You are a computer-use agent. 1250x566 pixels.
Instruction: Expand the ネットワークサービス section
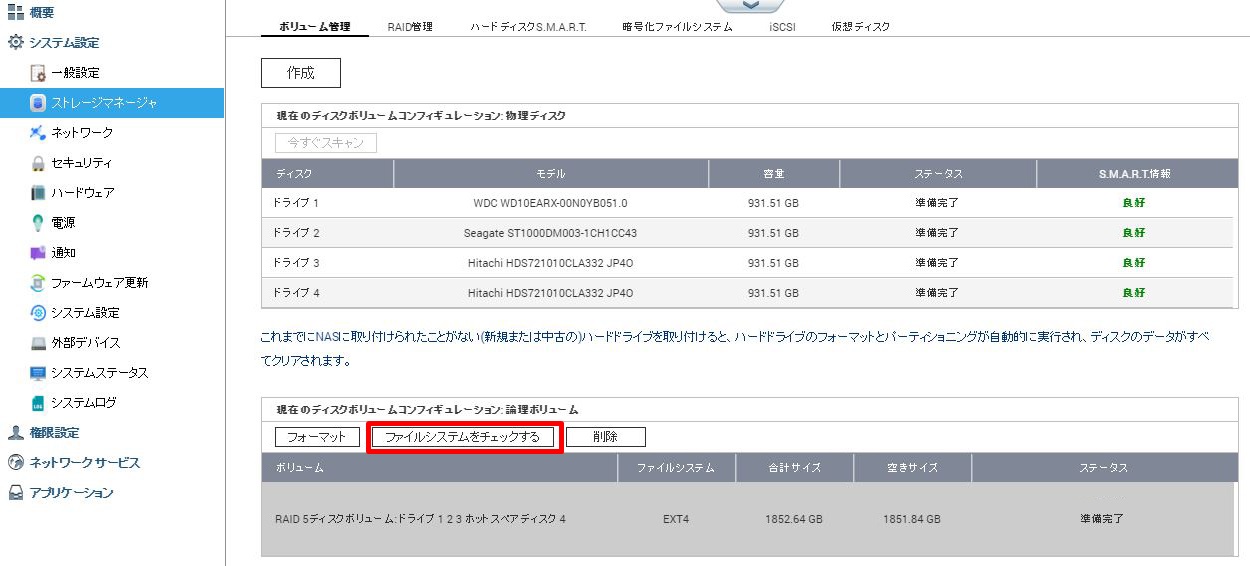(x=84, y=463)
